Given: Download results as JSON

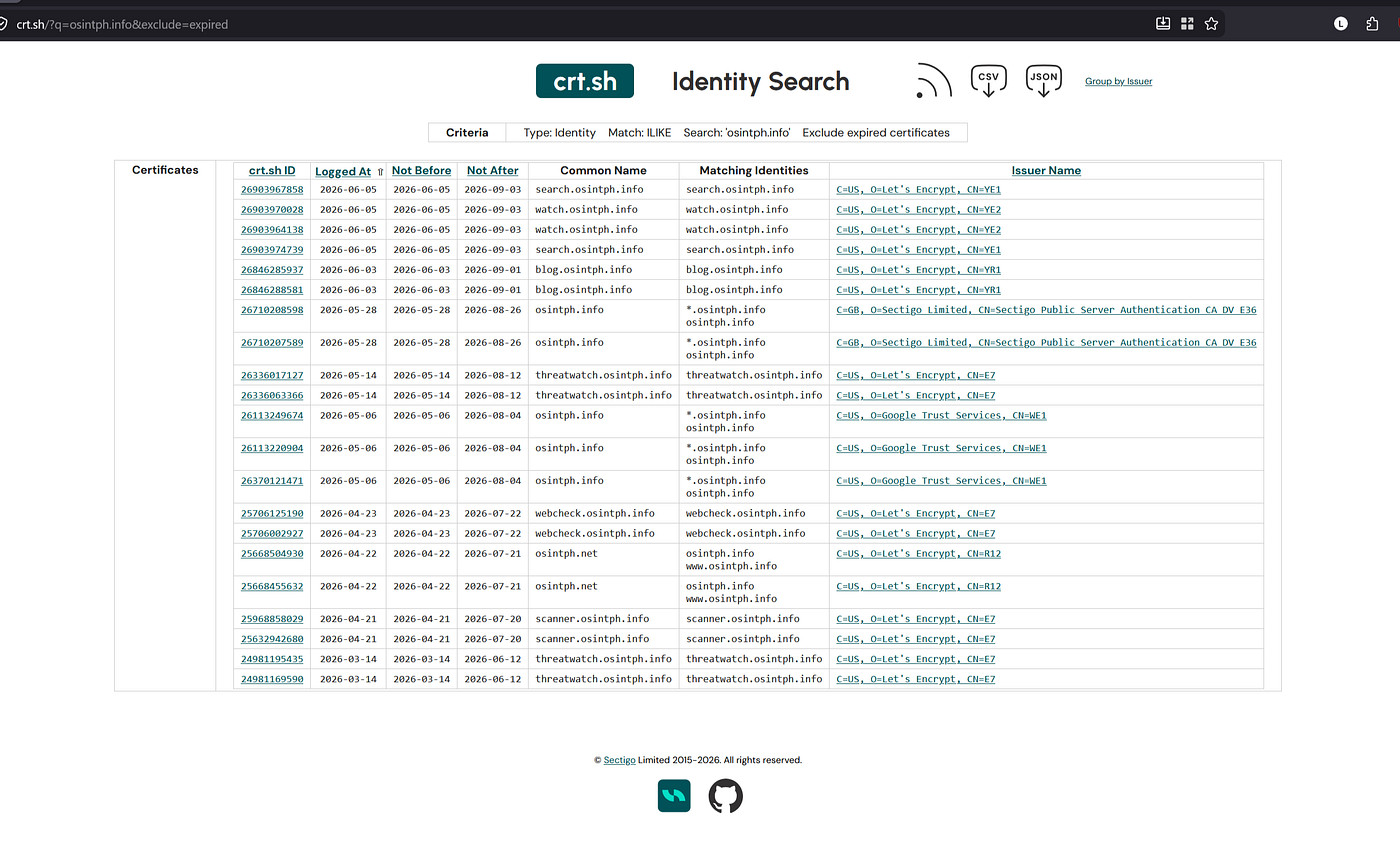Looking at the screenshot, I should [x=1044, y=81].
